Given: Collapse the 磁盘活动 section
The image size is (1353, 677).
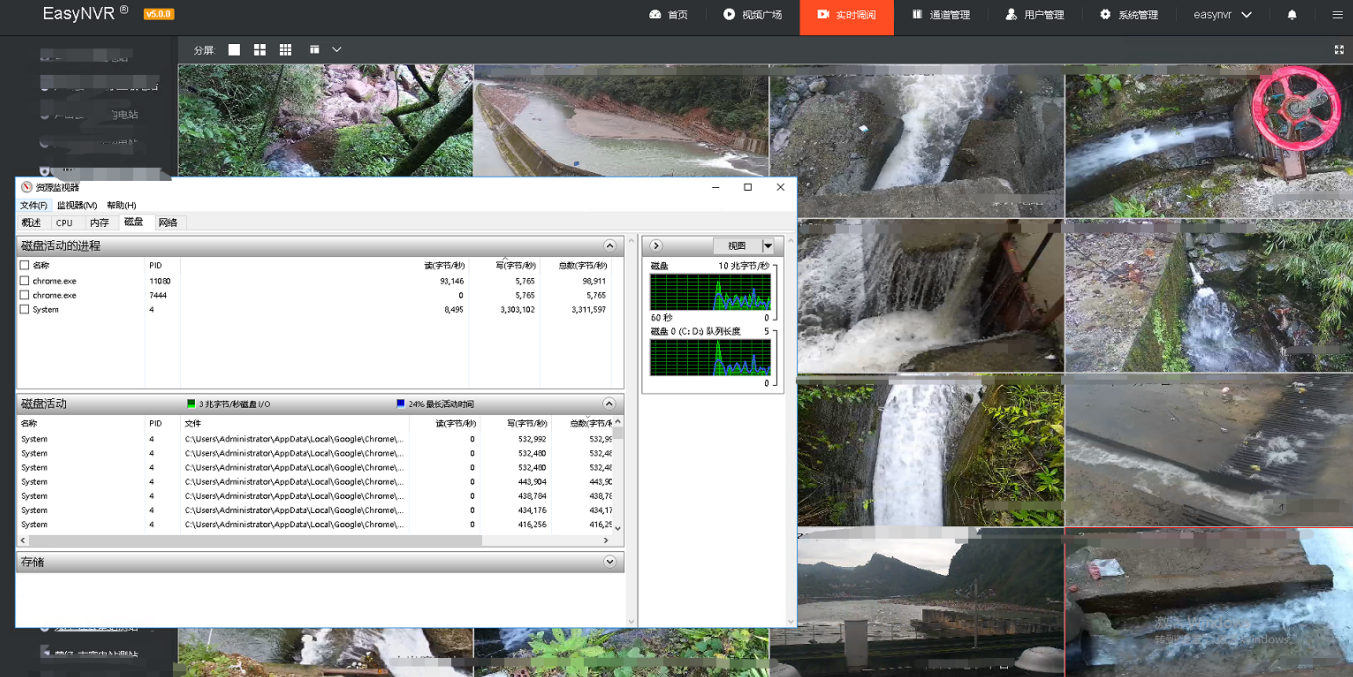Looking at the screenshot, I should tap(609, 404).
